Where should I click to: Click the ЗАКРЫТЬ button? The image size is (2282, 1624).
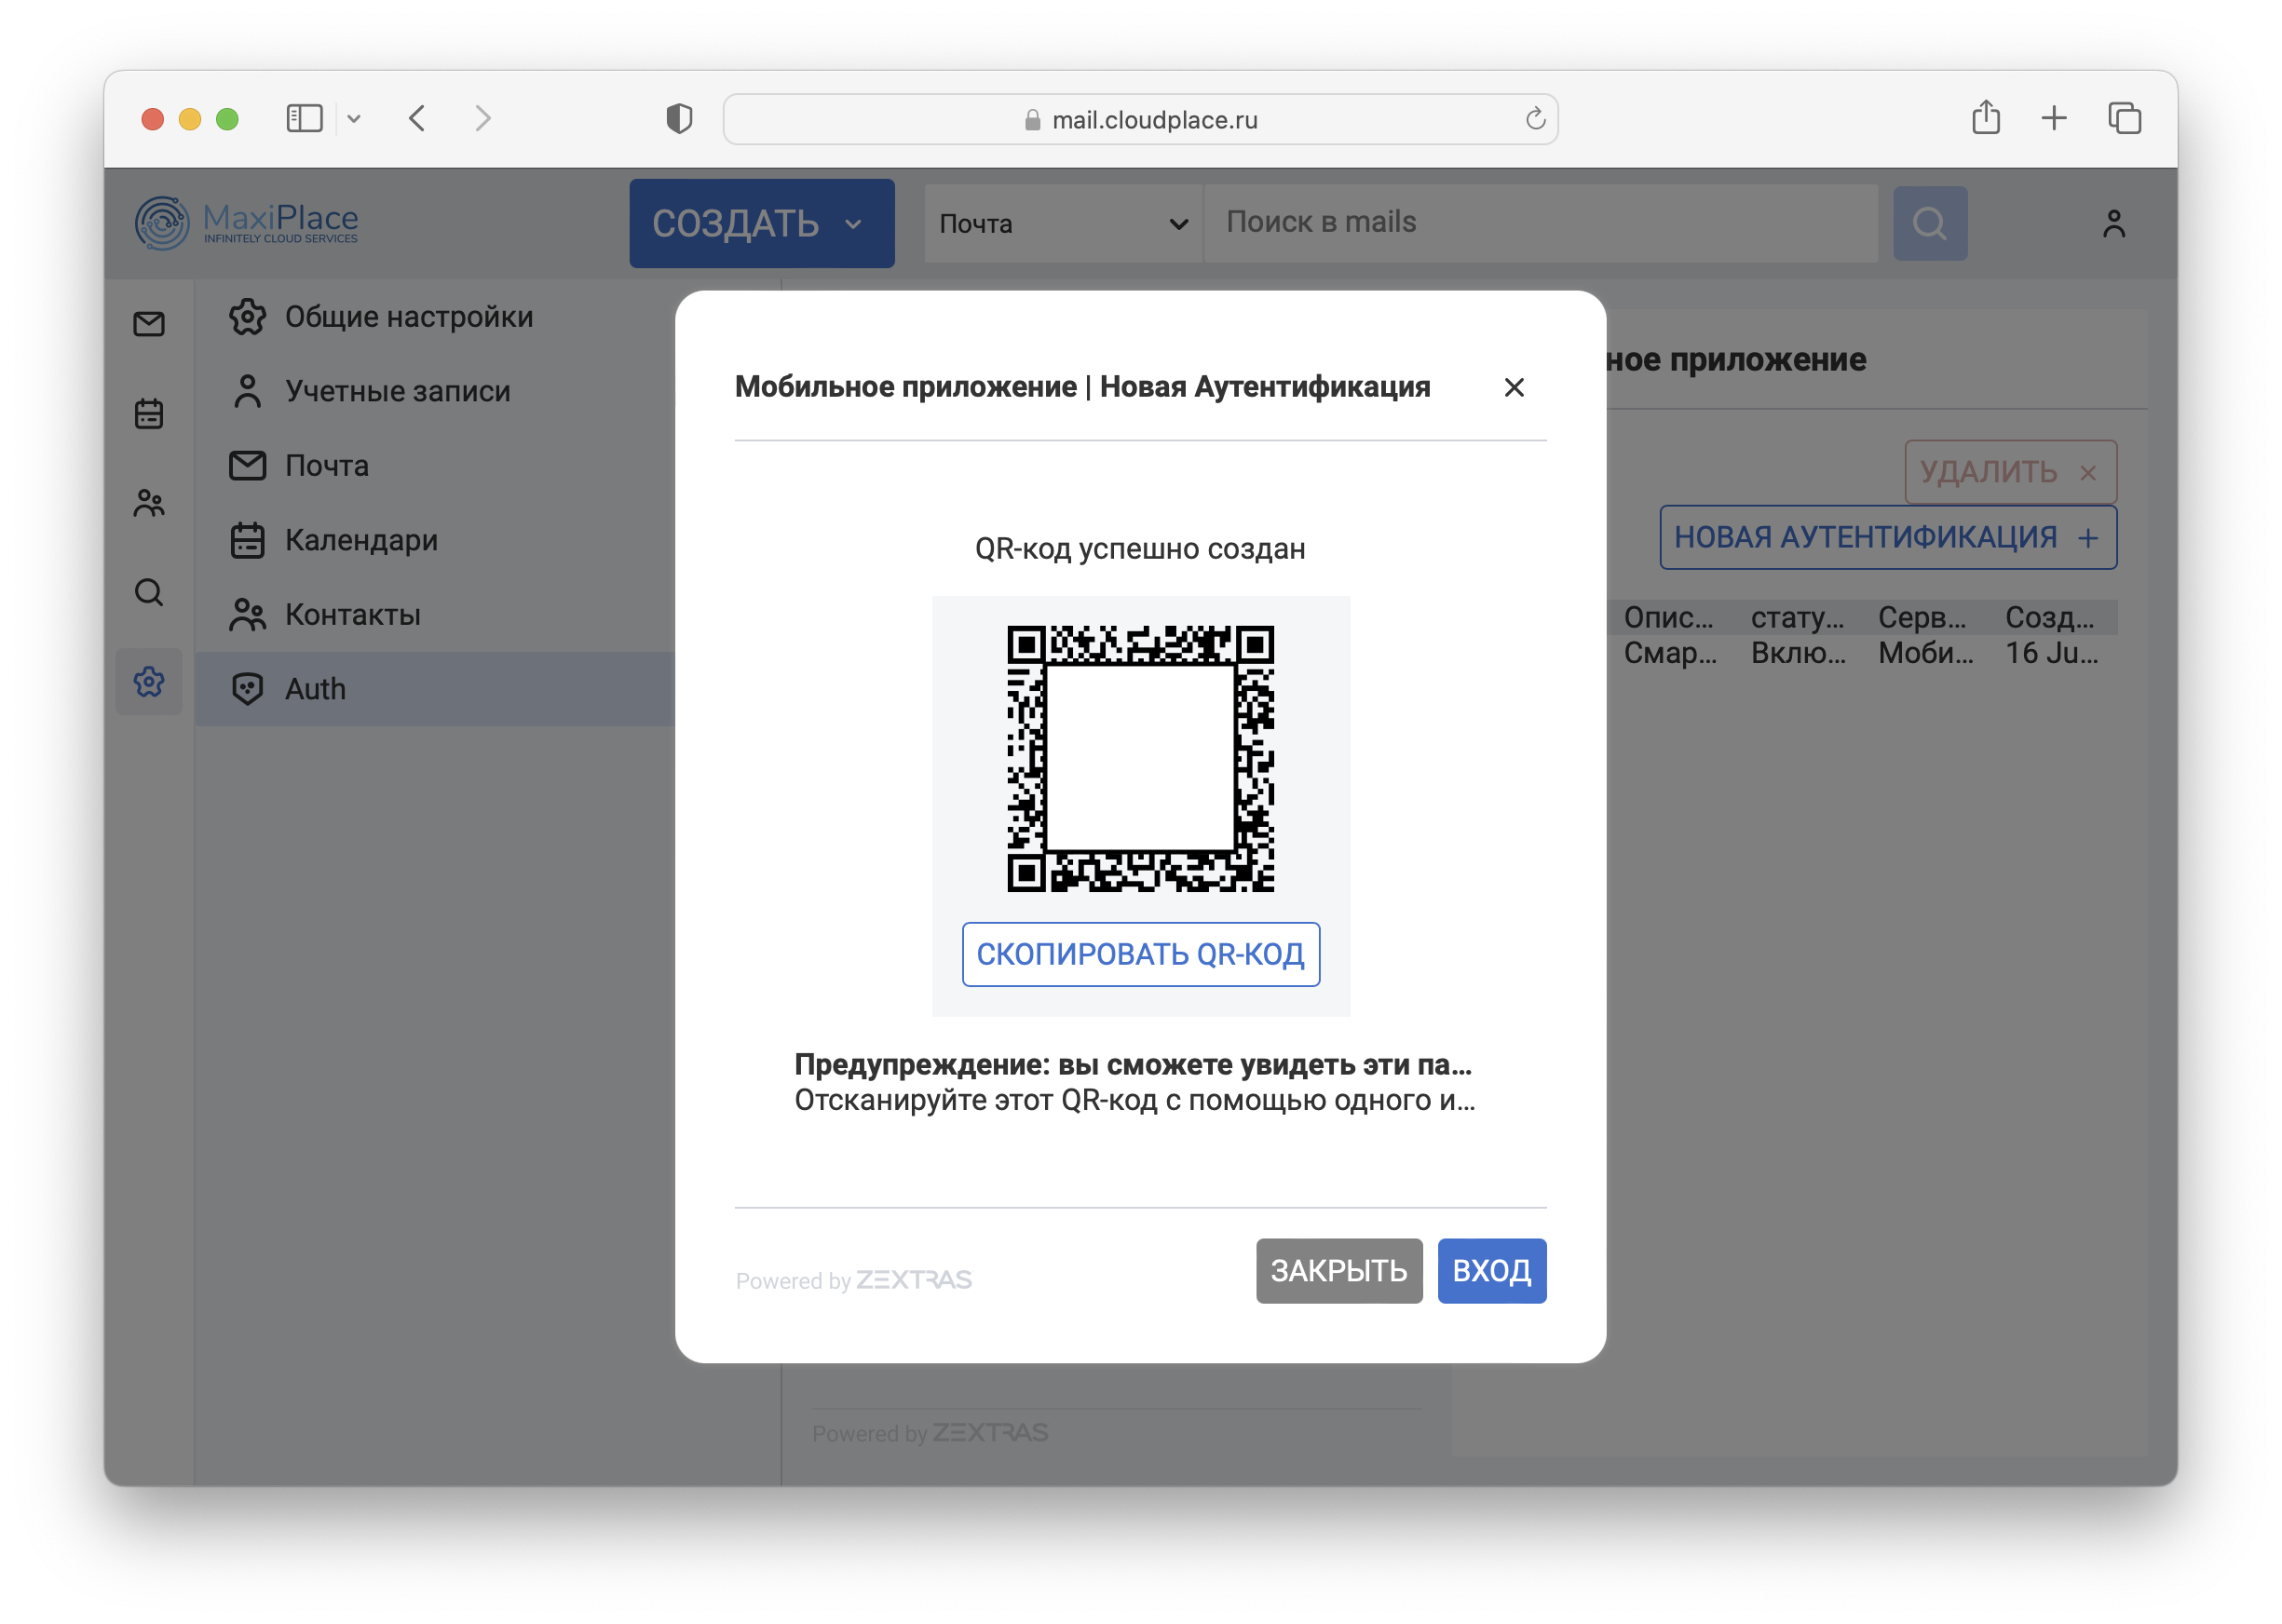point(1338,1270)
